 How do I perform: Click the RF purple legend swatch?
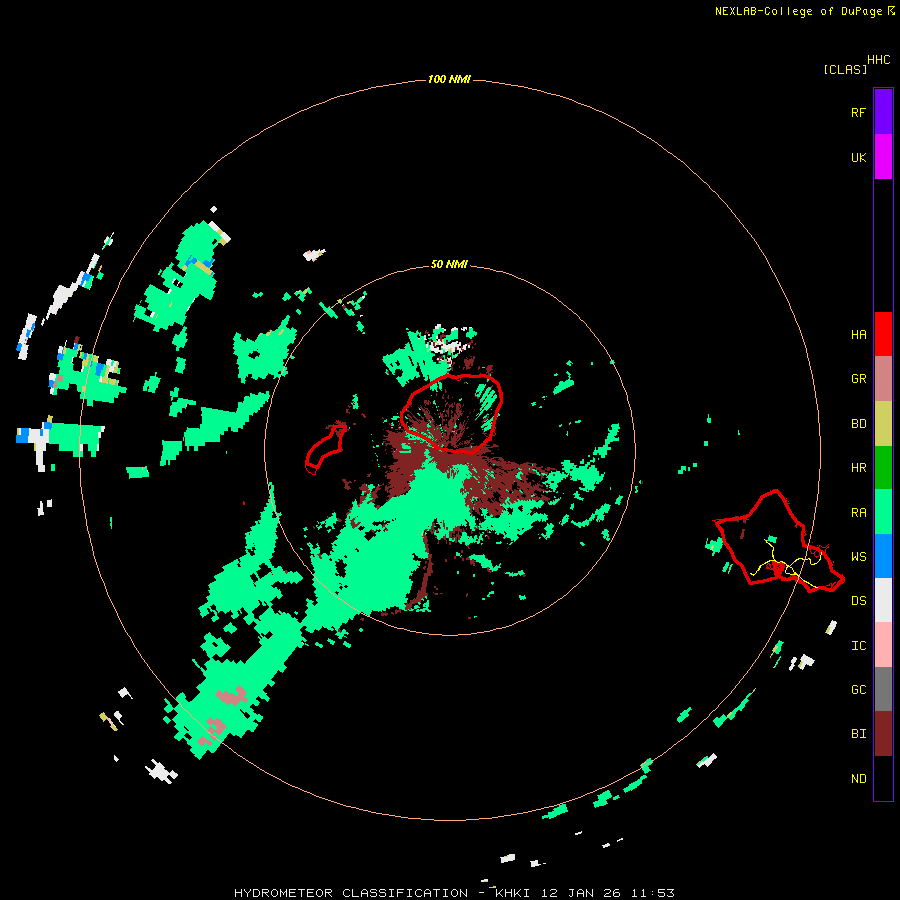point(883,112)
